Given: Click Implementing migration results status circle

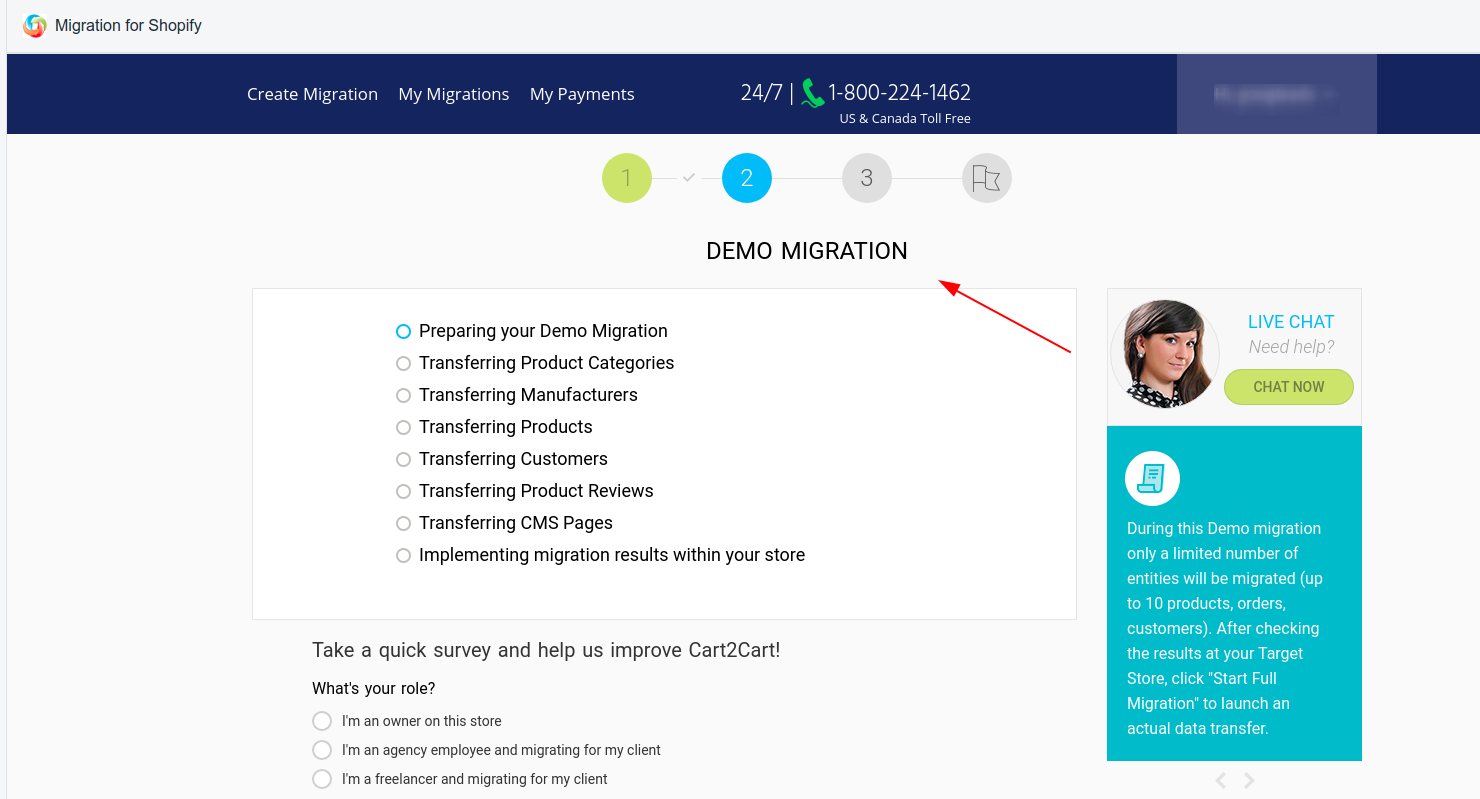Looking at the screenshot, I should pos(404,555).
